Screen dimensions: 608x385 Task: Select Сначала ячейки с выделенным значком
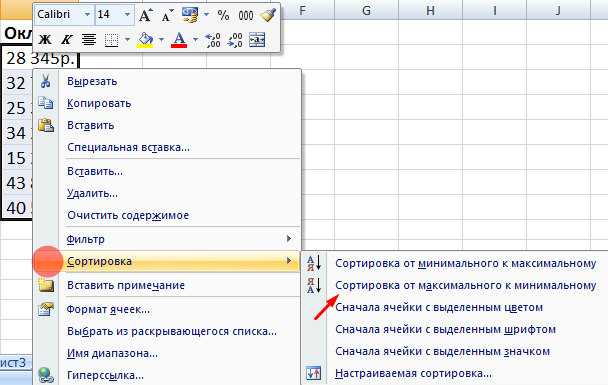454,352
